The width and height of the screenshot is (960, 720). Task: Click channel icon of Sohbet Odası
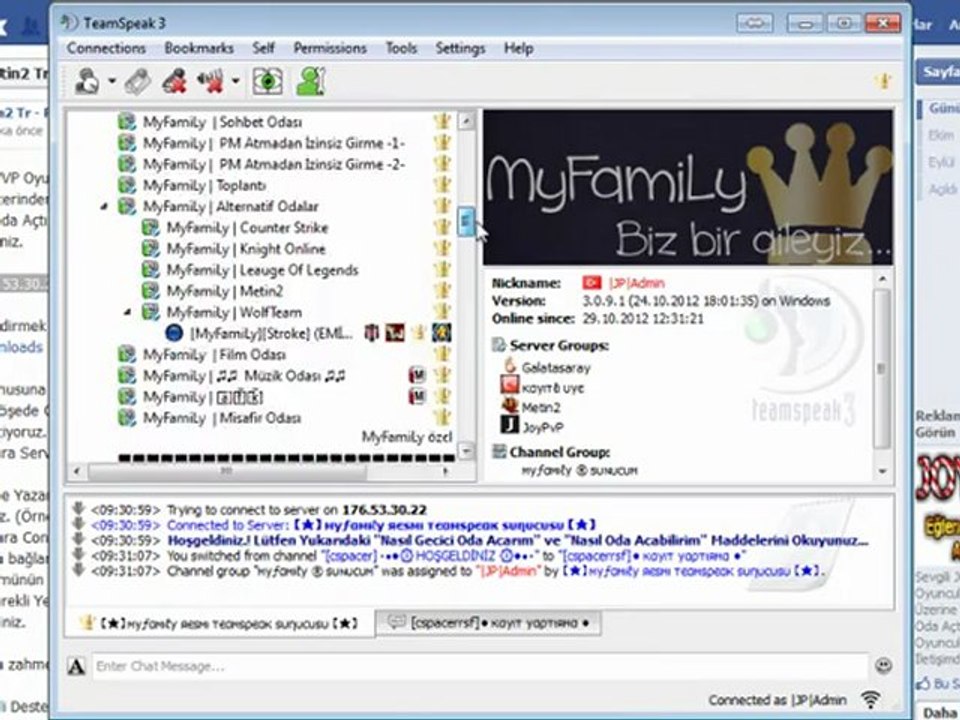click(x=127, y=122)
